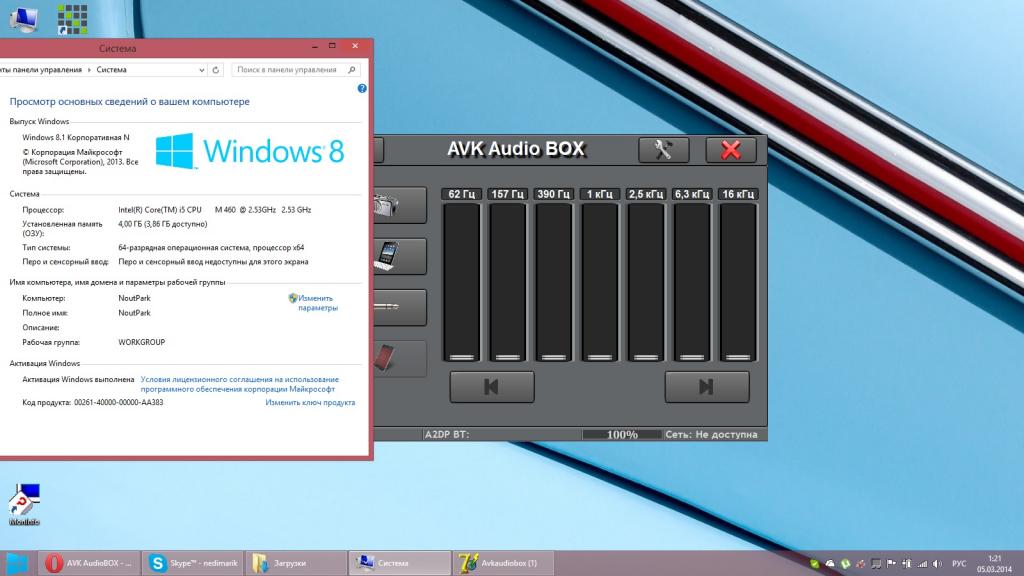
Task: Click the РУС language indicator in tray
Action: (x=958, y=564)
